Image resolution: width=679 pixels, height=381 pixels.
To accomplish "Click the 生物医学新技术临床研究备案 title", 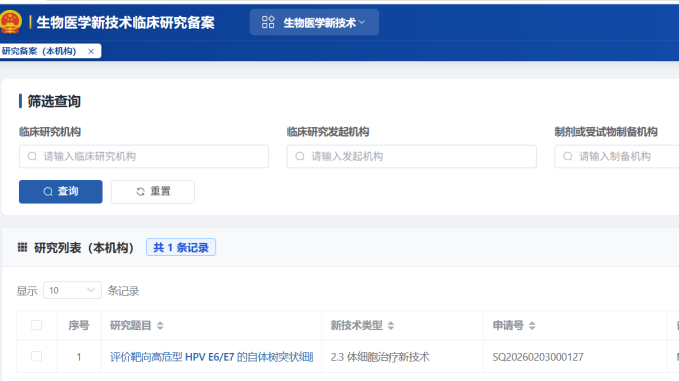I will pyautogui.click(x=126, y=23).
